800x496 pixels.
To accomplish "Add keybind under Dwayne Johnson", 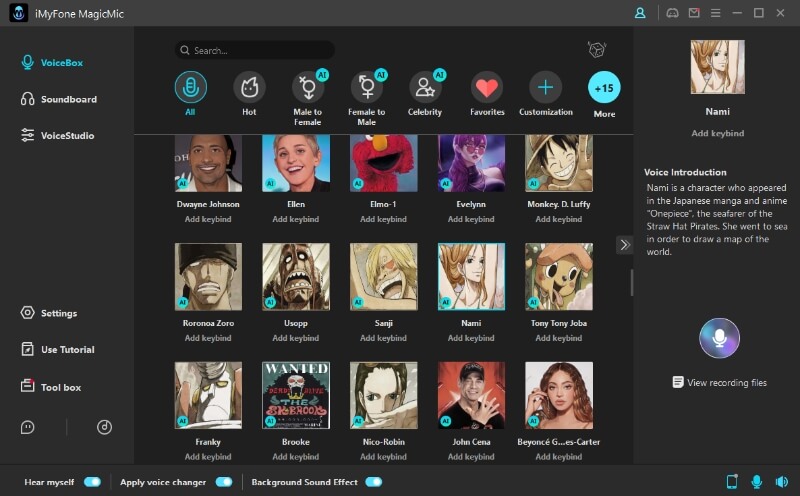I will [208, 219].
